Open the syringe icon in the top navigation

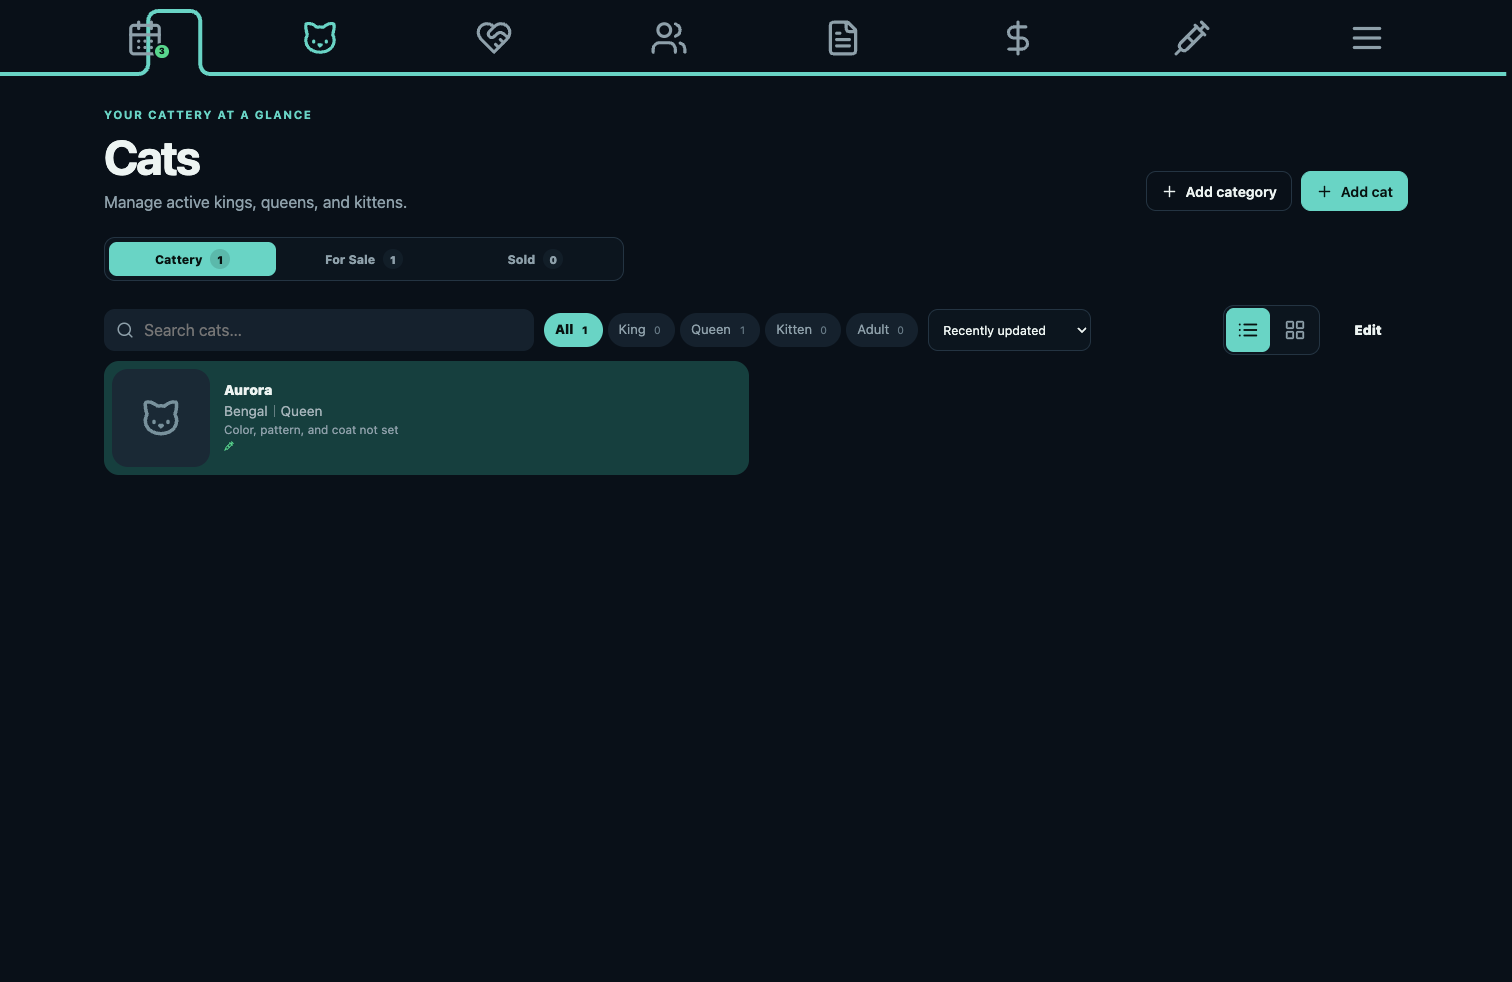(1192, 38)
